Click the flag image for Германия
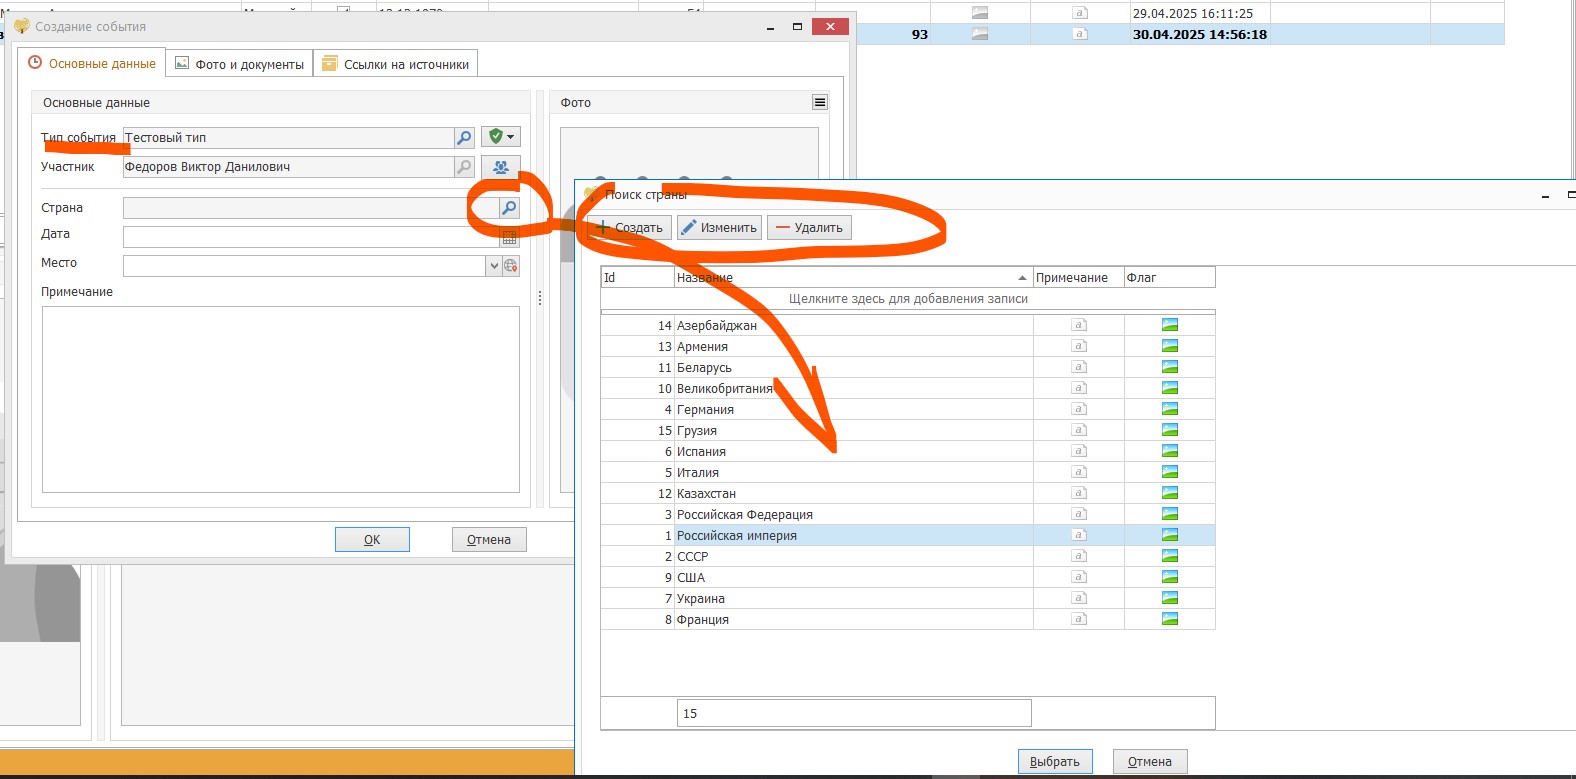This screenshot has height=779, width=1576. tap(1169, 409)
